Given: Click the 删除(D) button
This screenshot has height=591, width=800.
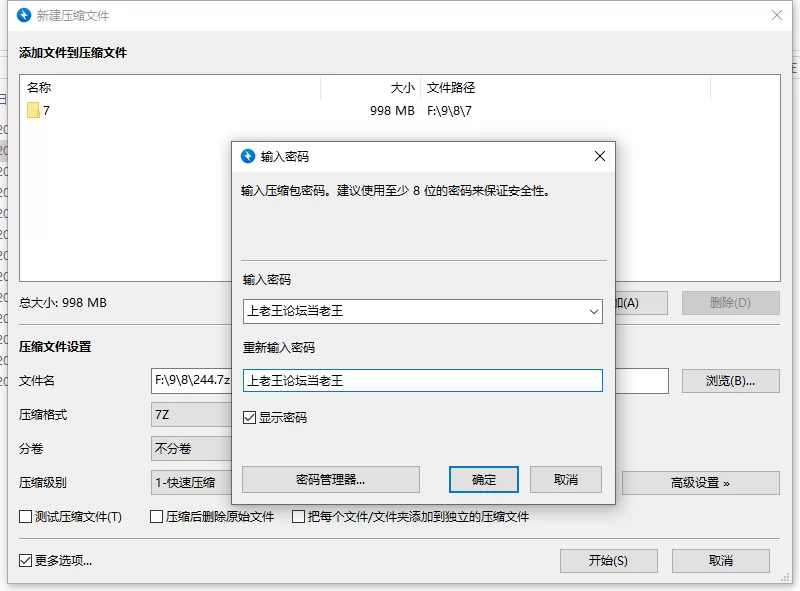Looking at the screenshot, I should click(731, 303).
